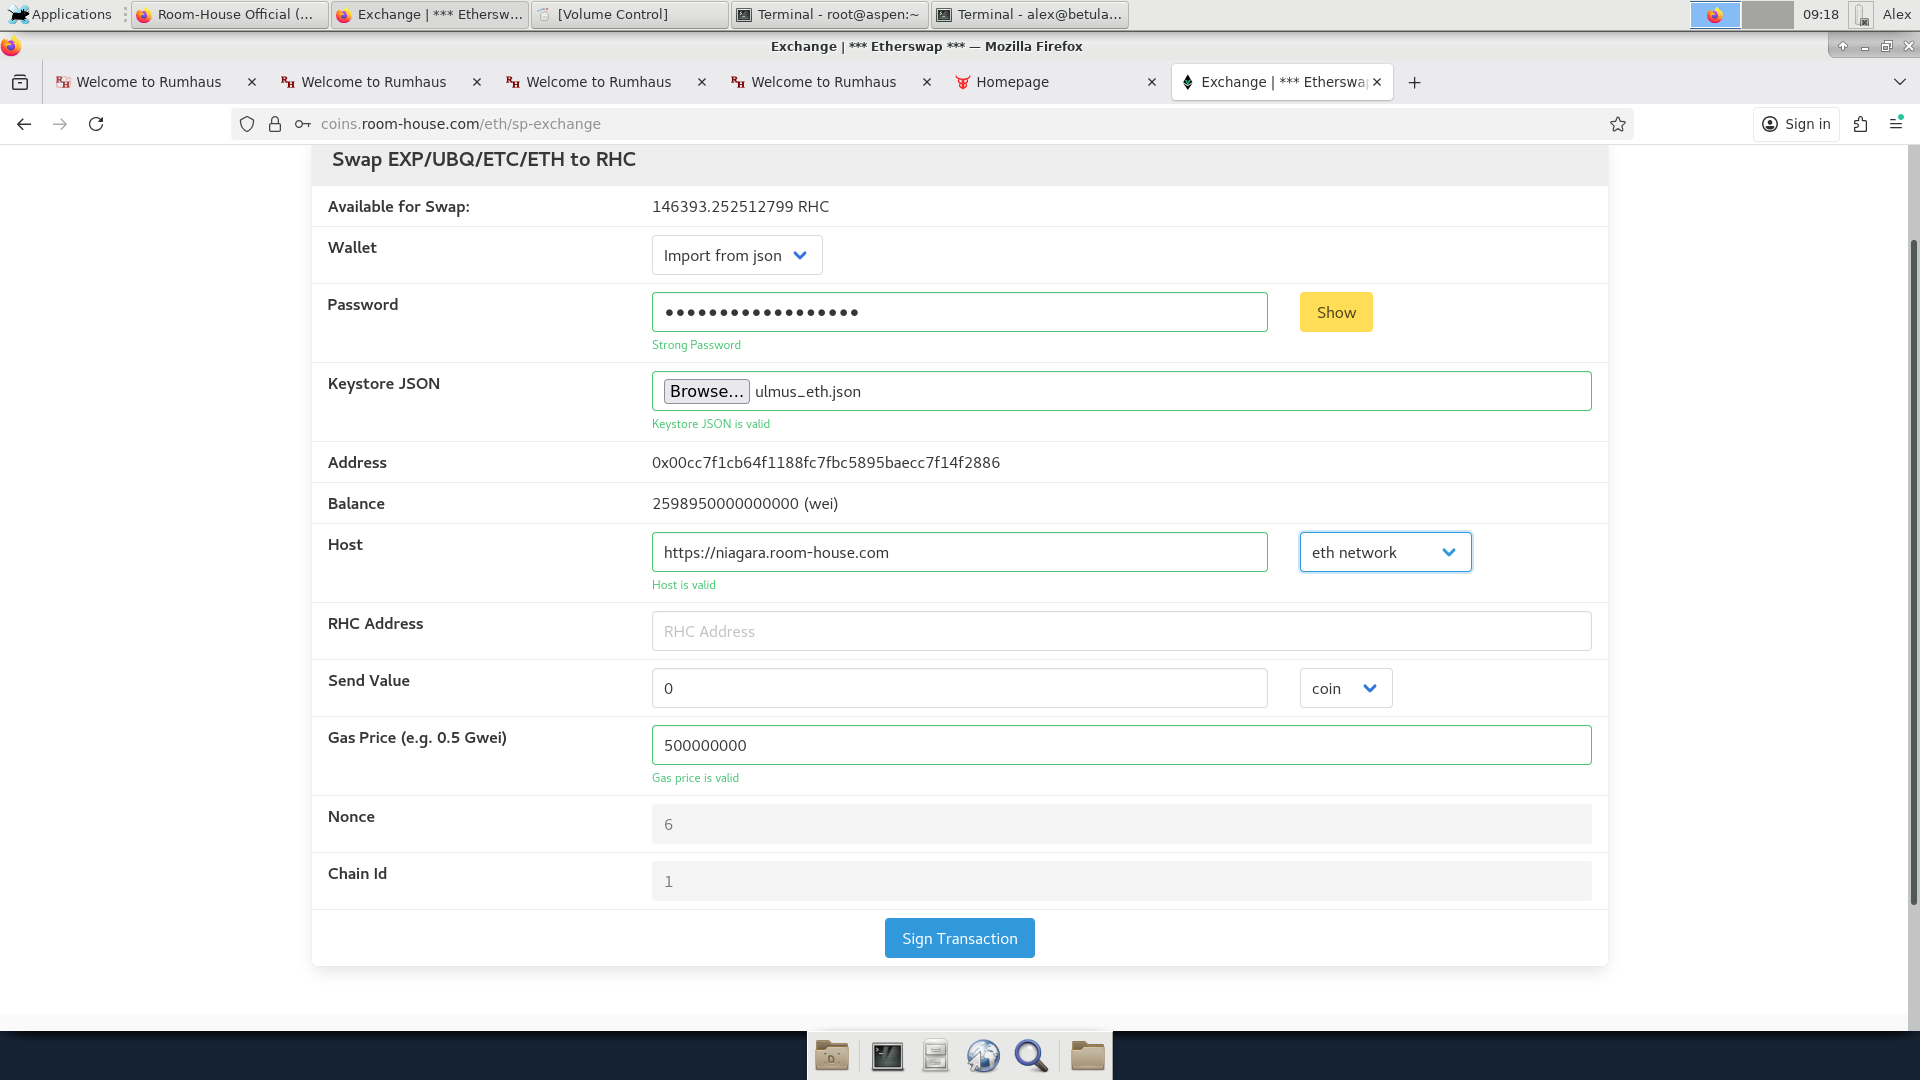Open the eth network dropdown
Screen dimensions: 1920x1080
[x=1385, y=552]
